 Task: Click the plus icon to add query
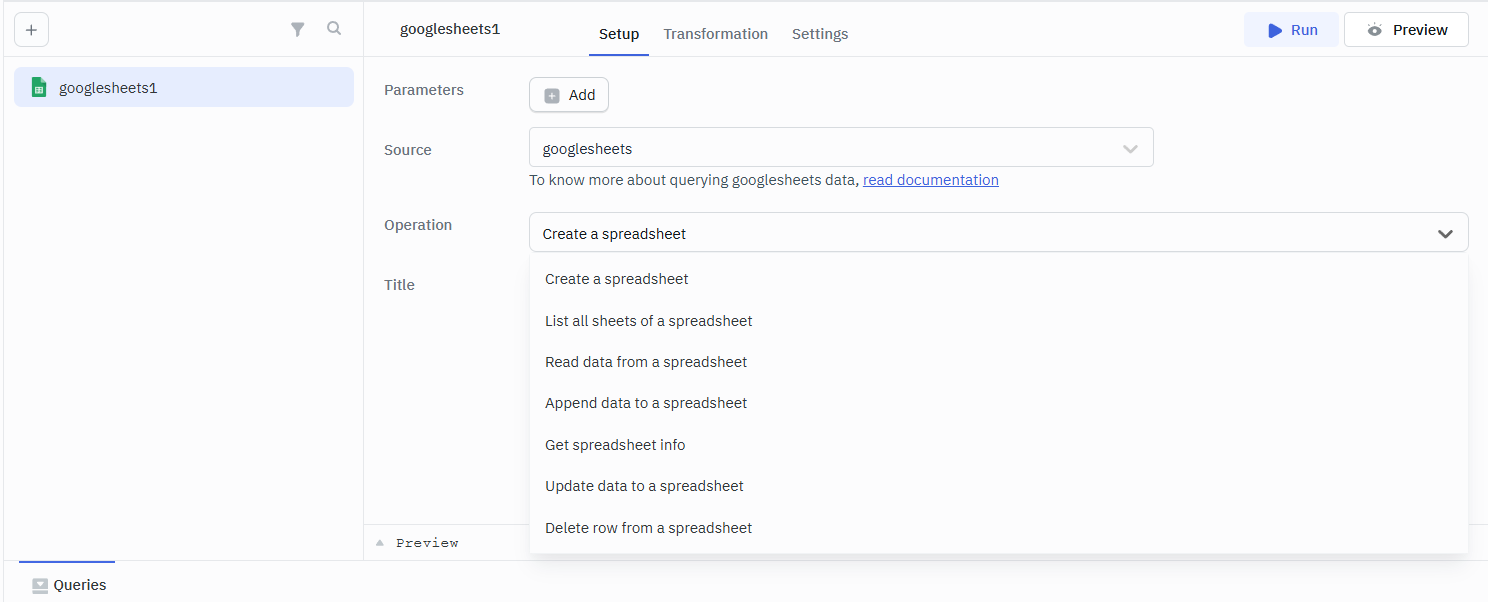click(31, 30)
